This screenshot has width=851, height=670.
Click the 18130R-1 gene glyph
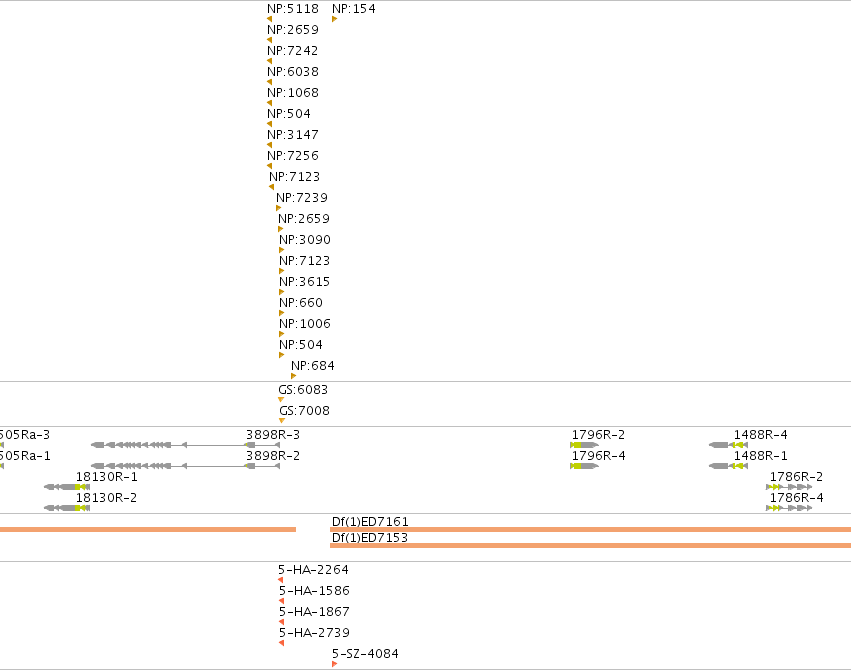coord(67,487)
